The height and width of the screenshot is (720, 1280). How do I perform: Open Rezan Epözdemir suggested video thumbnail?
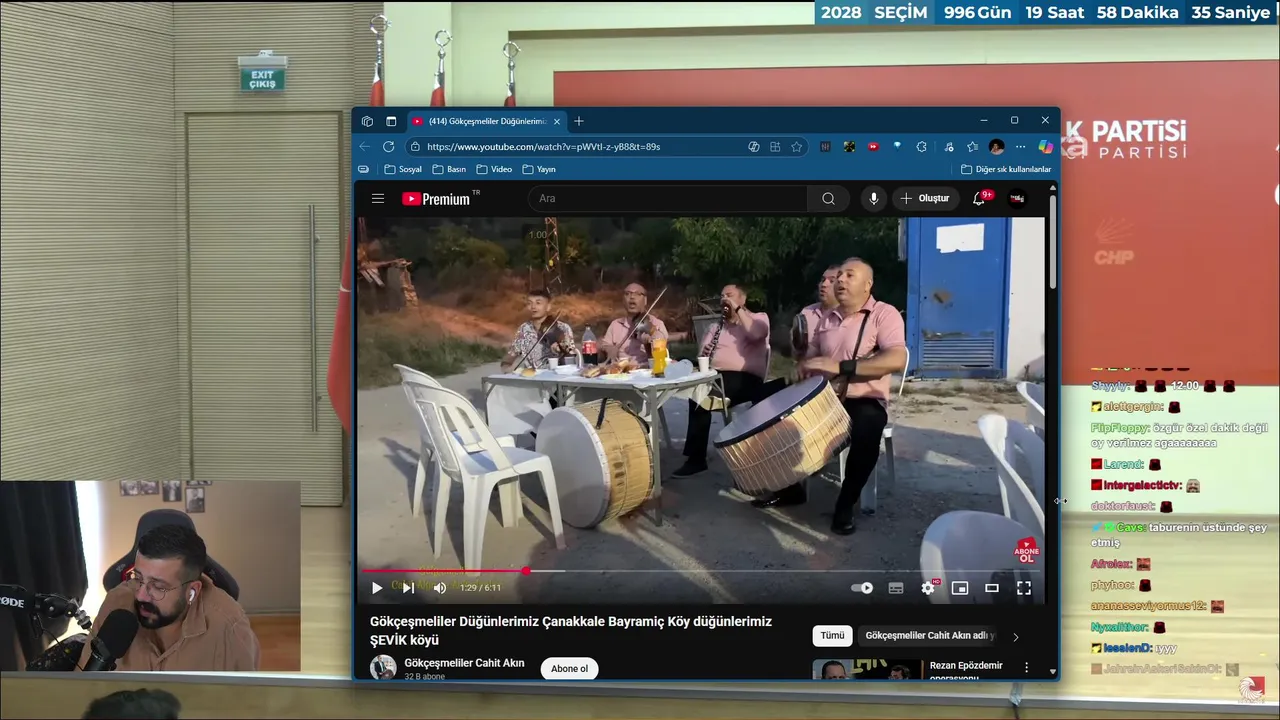(x=866, y=669)
